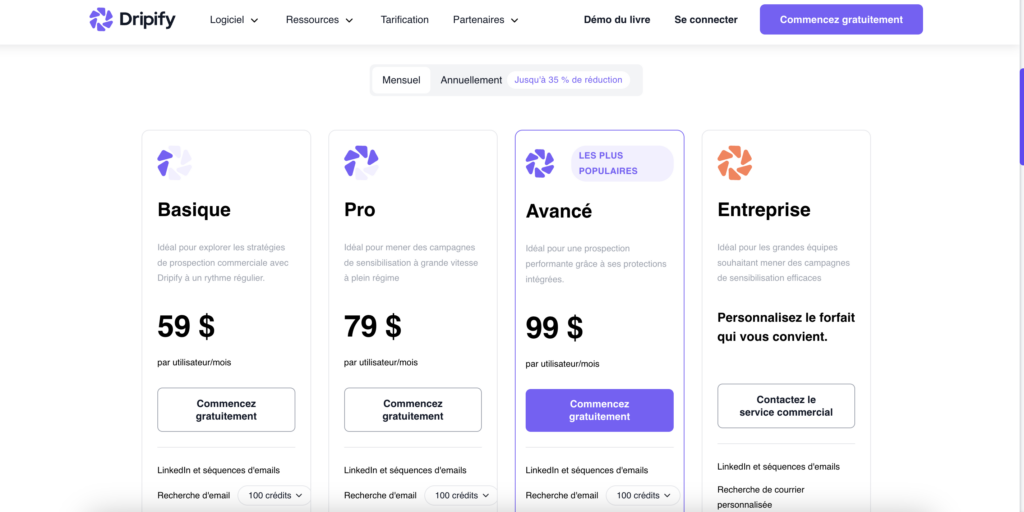Click Recherche d'email label in Pro plan

(380, 496)
